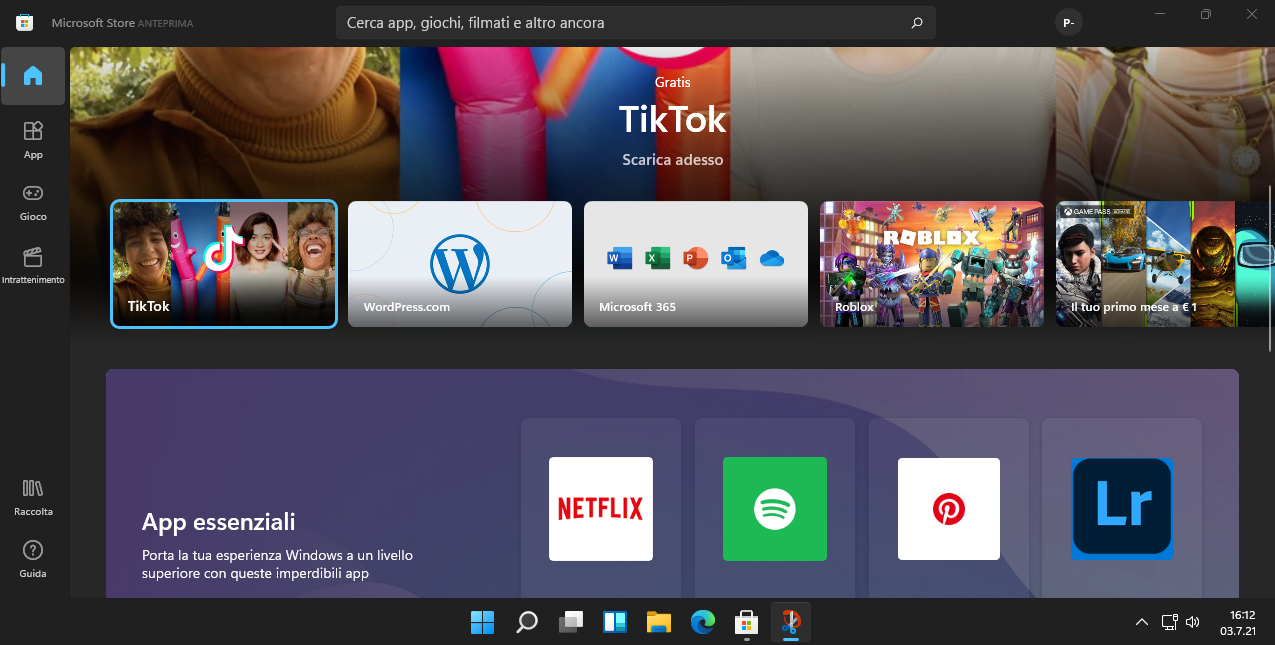Viewport: 1275px width, 645px height.
Task: Click the Gratis label on hero banner
Action: pos(672,82)
